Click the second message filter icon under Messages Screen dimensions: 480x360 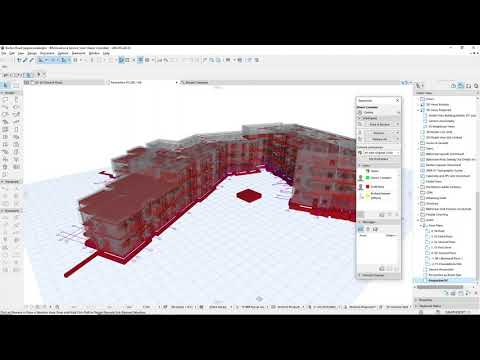(x=368, y=229)
